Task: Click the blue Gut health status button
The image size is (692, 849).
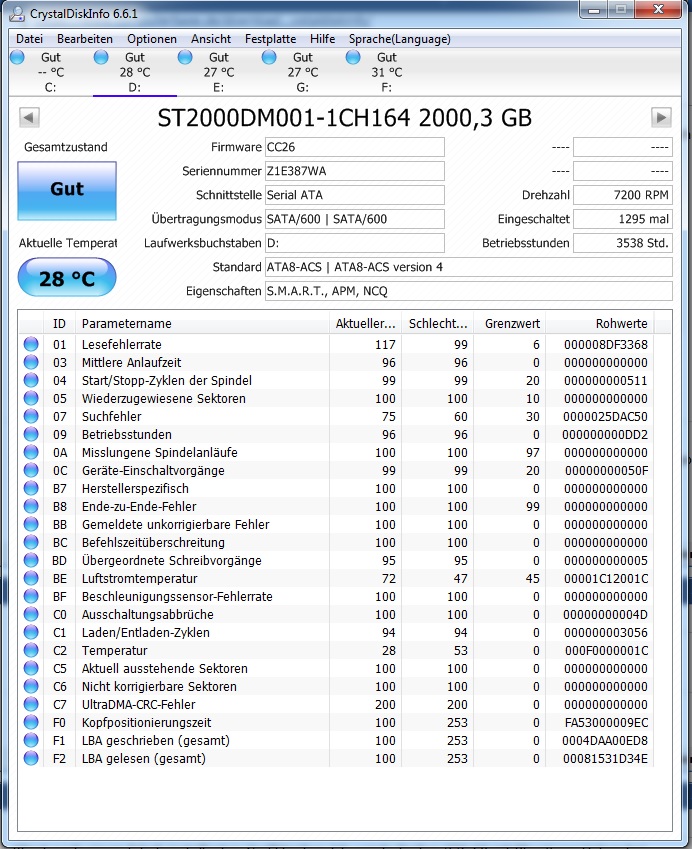Action: coord(67,191)
